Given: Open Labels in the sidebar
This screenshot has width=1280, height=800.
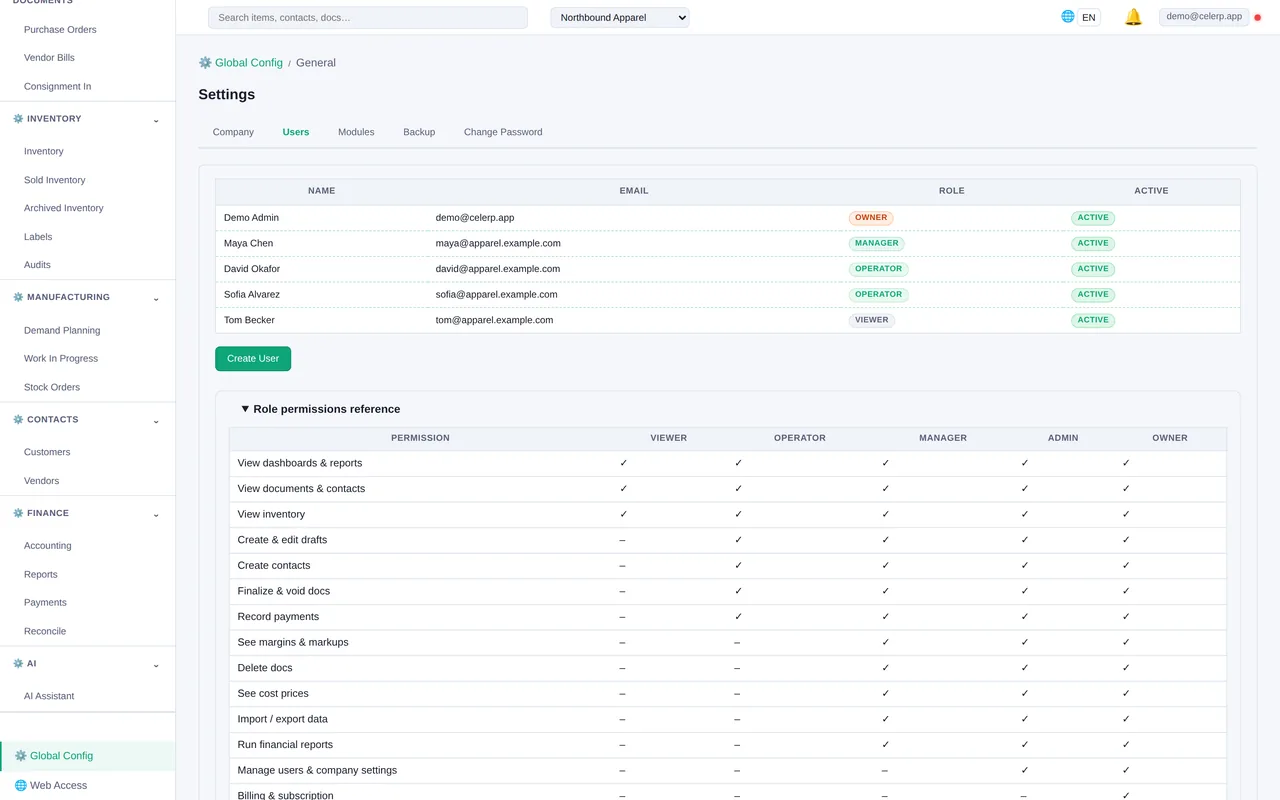Looking at the screenshot, I should point(38,238).
